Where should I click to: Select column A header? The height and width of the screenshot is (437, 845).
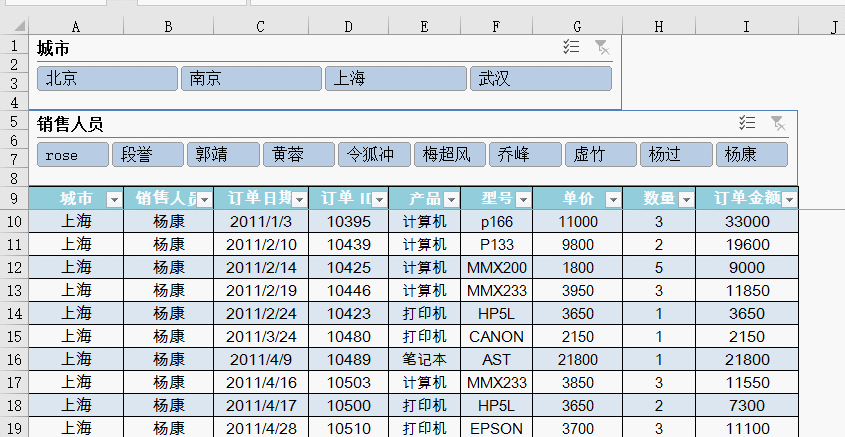76,26
